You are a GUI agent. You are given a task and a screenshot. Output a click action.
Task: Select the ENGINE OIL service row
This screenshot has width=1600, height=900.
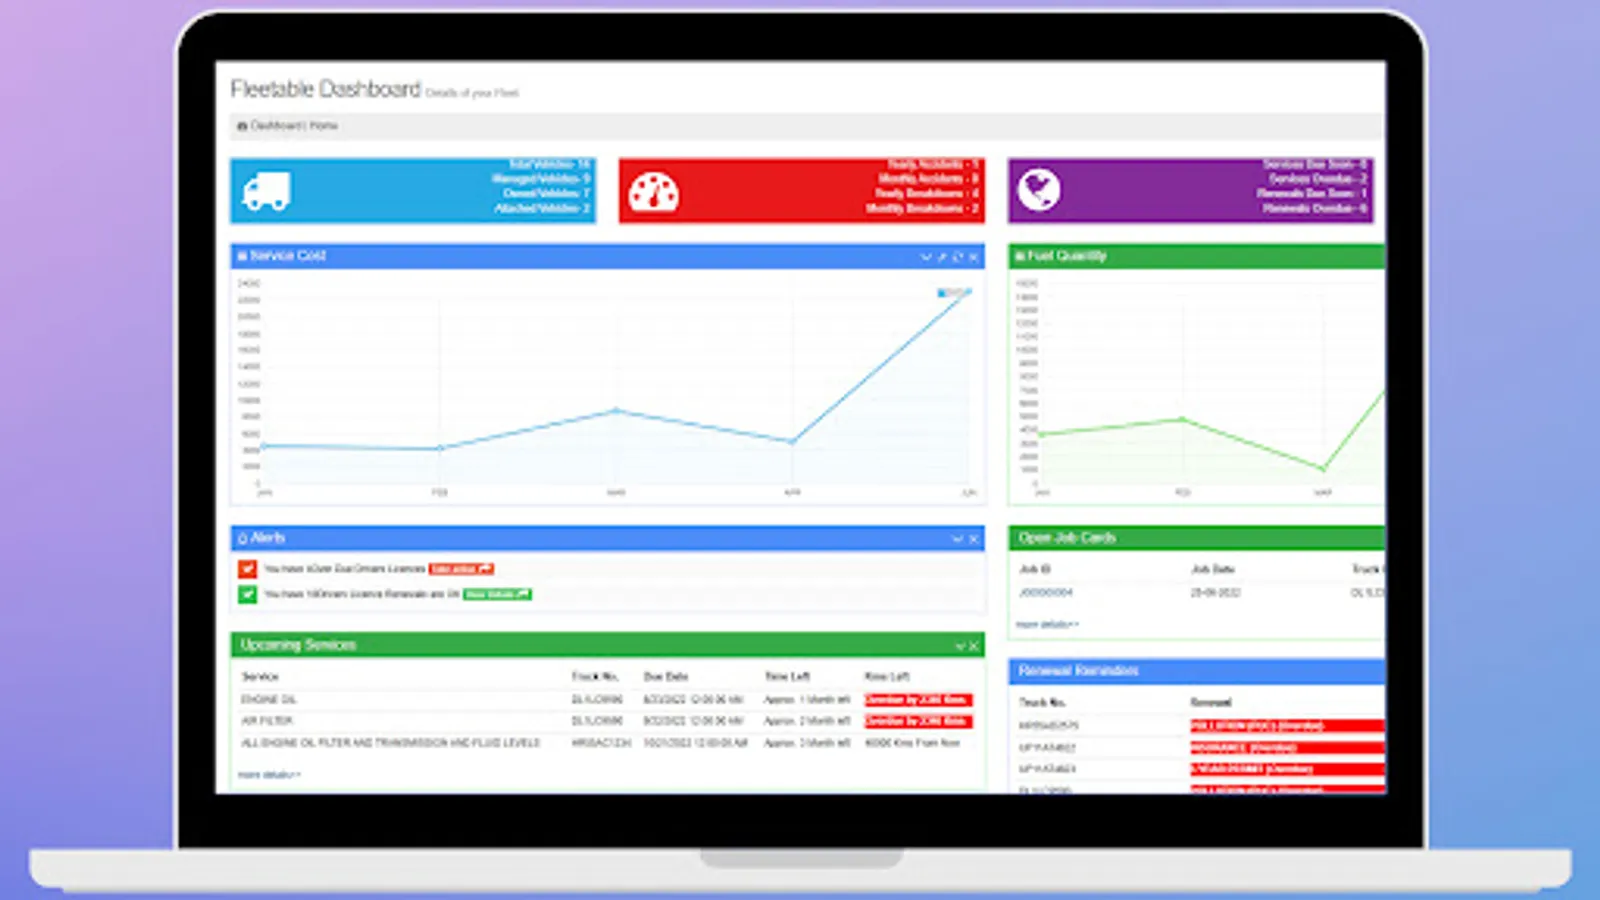click(x=607, y=700)
